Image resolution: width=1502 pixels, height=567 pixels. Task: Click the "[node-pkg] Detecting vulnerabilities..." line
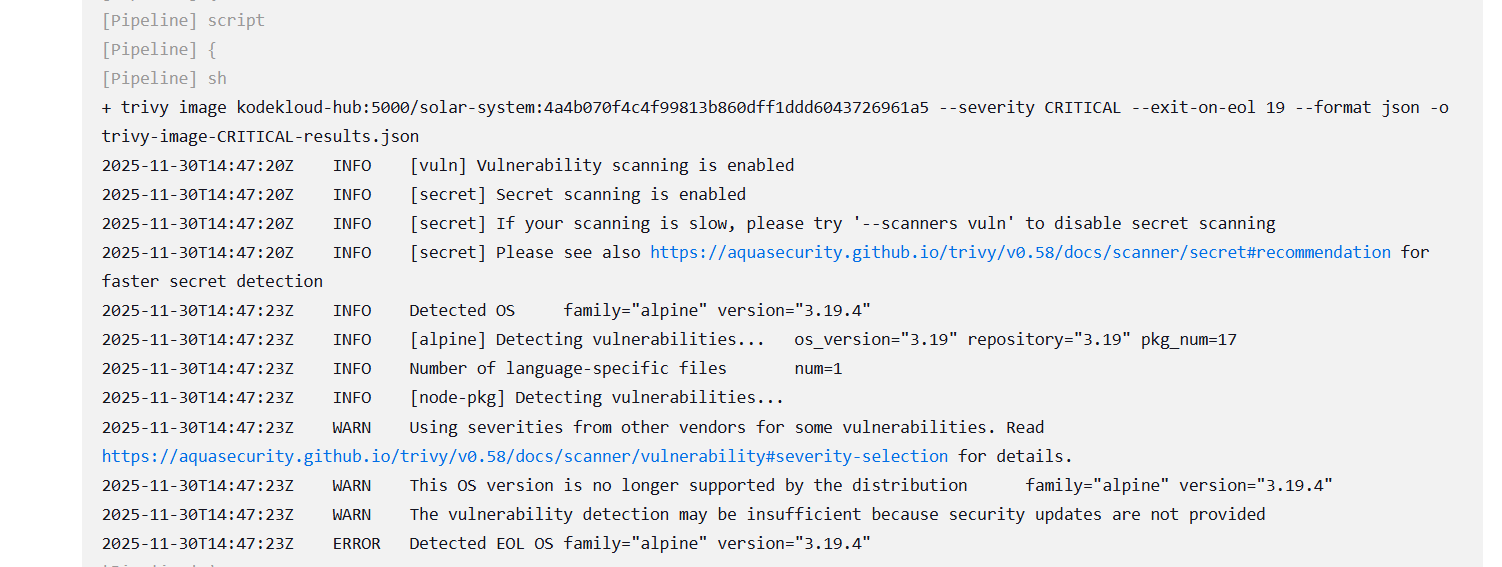pyautogui.click(x=596, y=397)
